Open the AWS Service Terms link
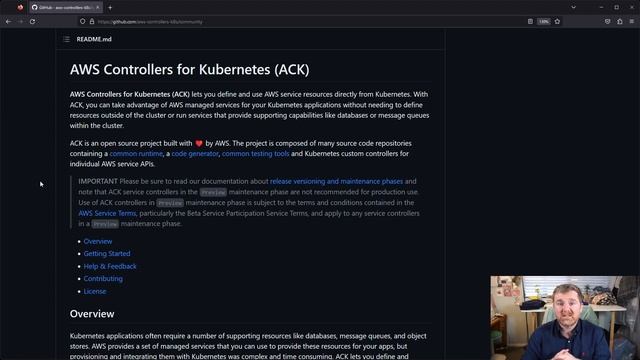The width and height of the screenshot is (640, 360). [x=107, y=213]
